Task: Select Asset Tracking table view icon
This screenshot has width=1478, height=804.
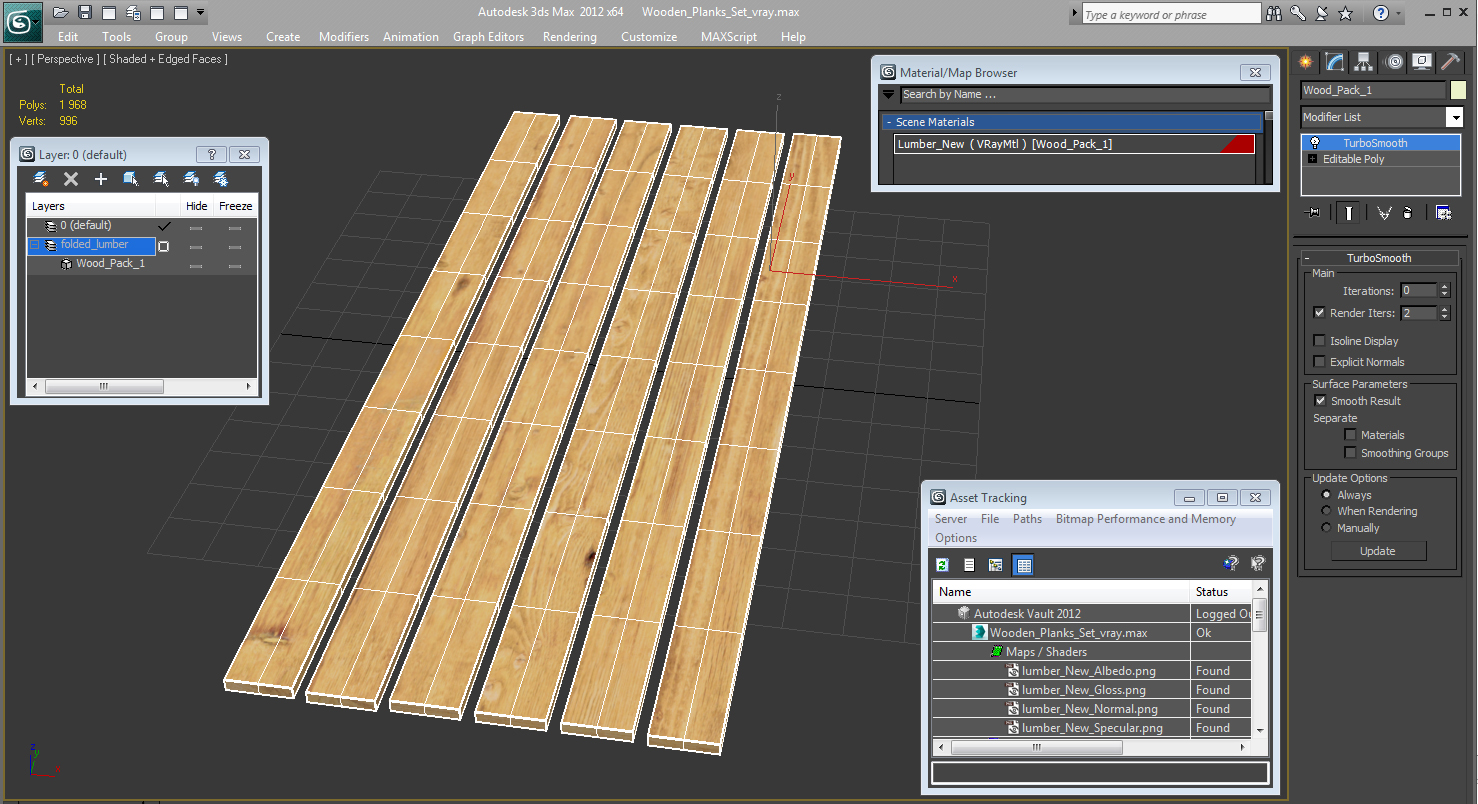Action: tap(1023, 565)
